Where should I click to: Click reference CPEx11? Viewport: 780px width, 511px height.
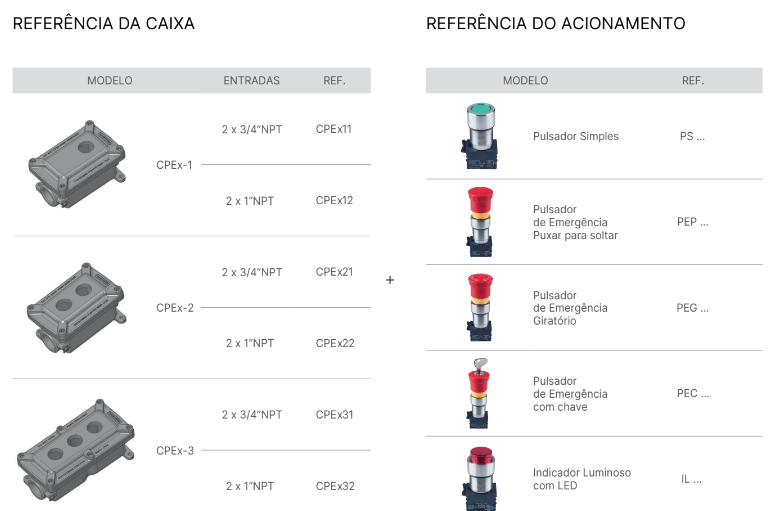coord(334,129)
